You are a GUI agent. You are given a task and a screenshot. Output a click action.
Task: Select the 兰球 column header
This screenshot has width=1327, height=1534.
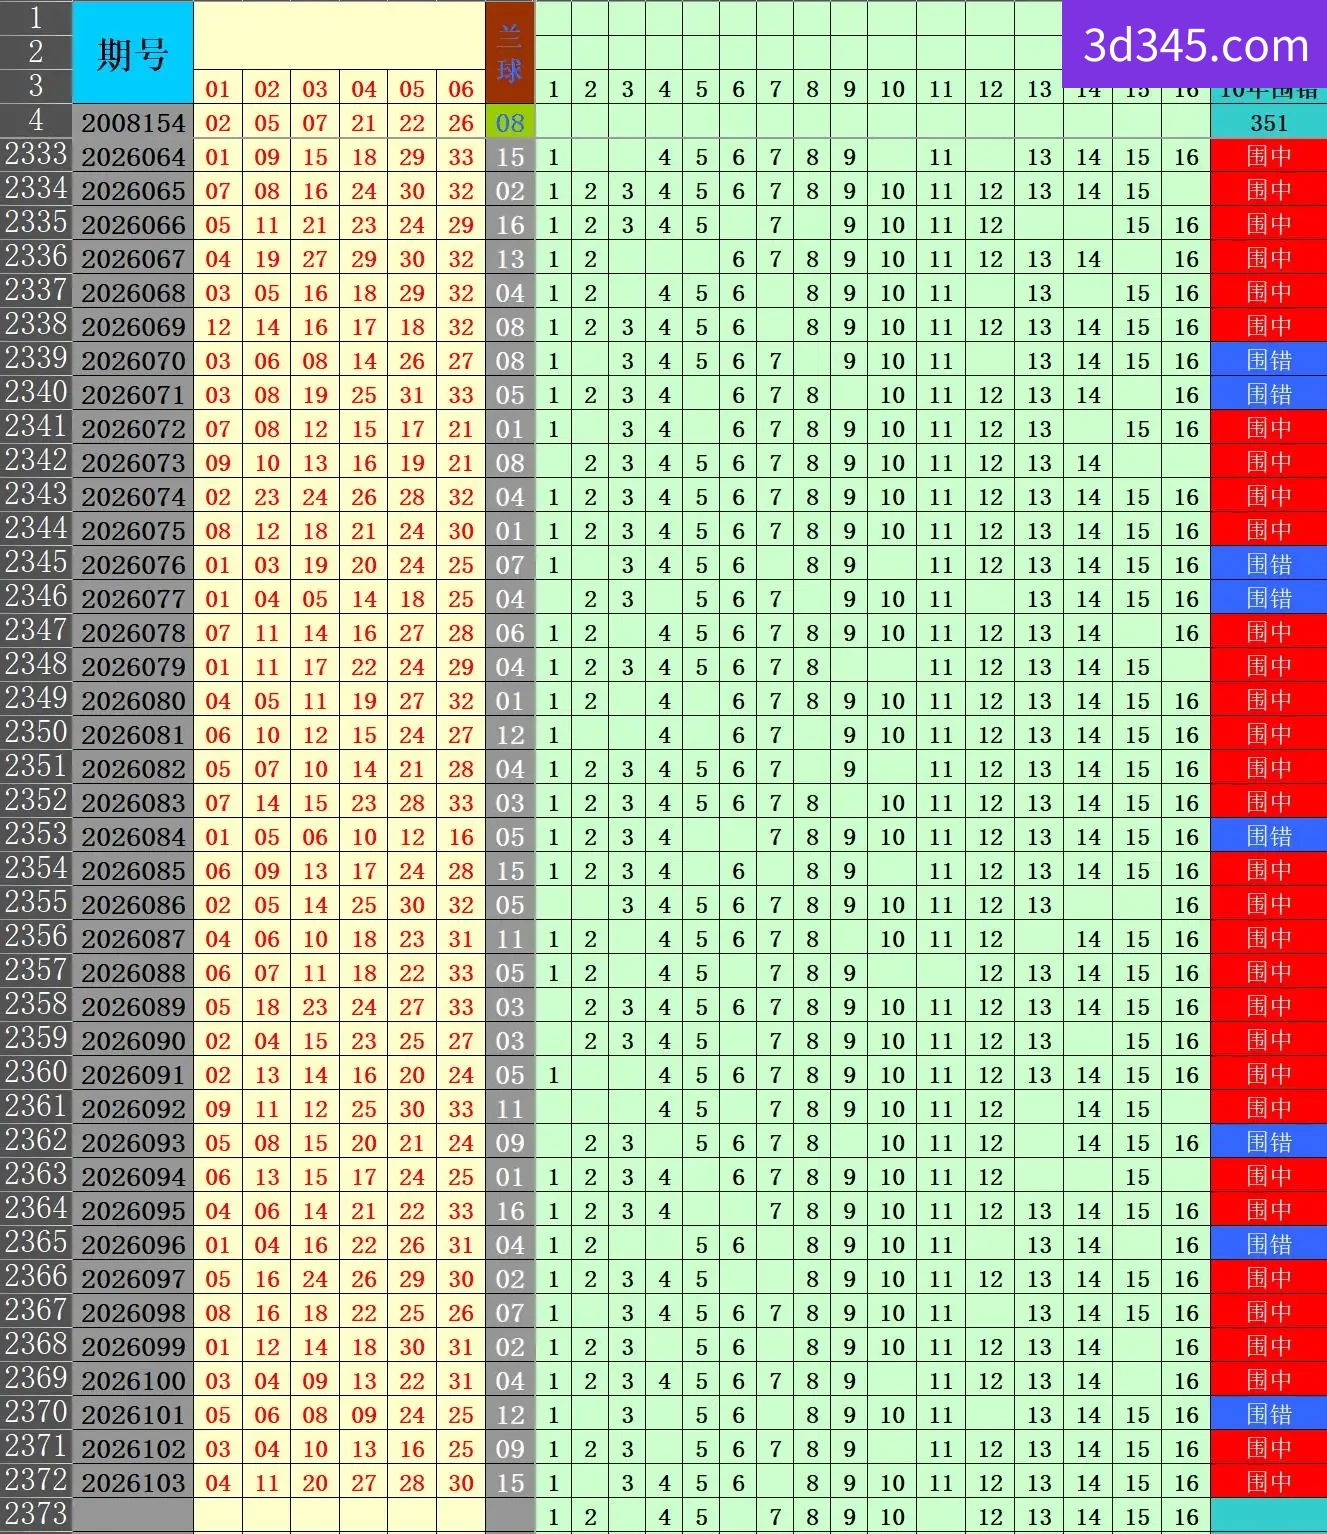[x=510, y=52]
